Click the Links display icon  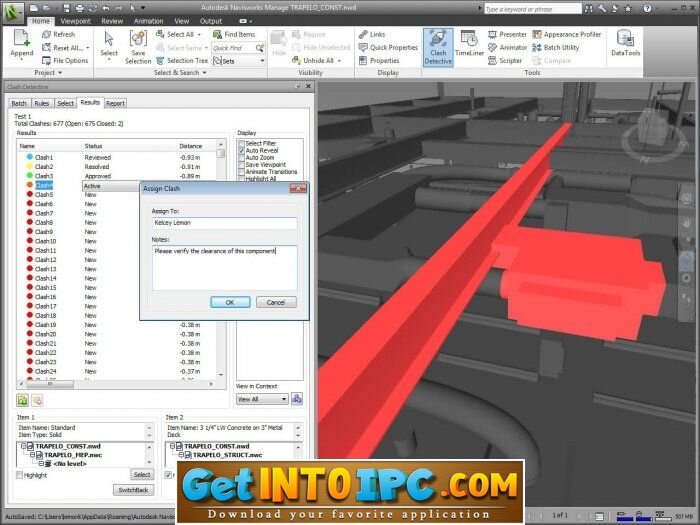(x=363, y=34)
